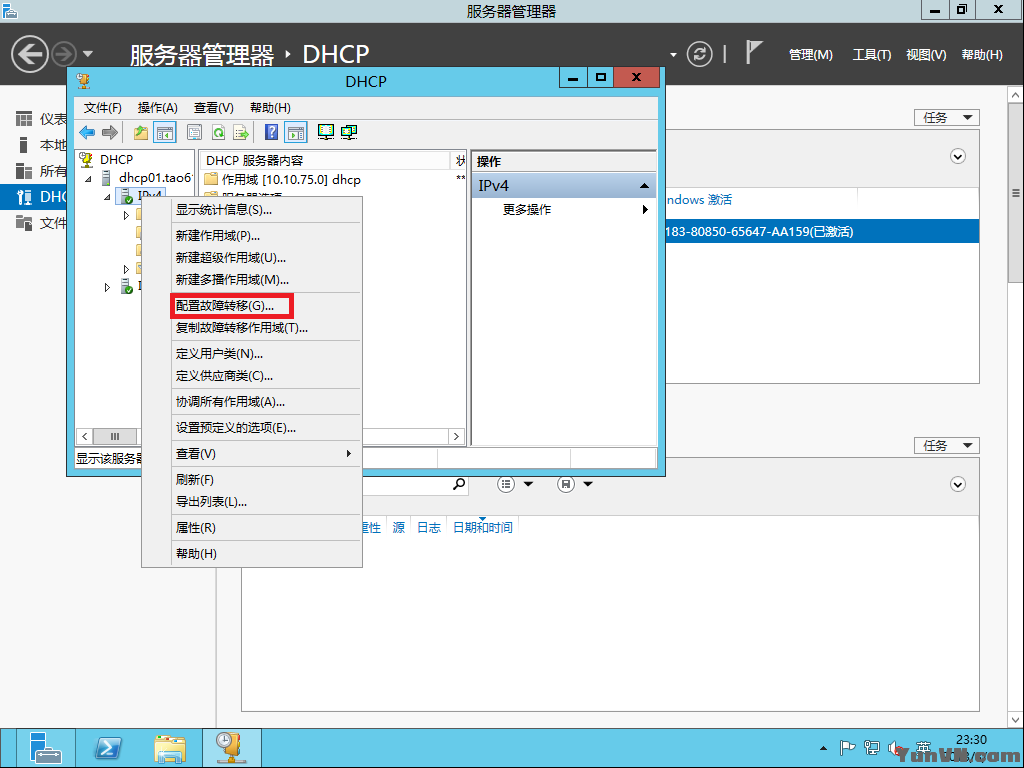Select the 作用域 [10.10.75.0] dhcp list row
The image size is (1024, 768).
[333, 180]
